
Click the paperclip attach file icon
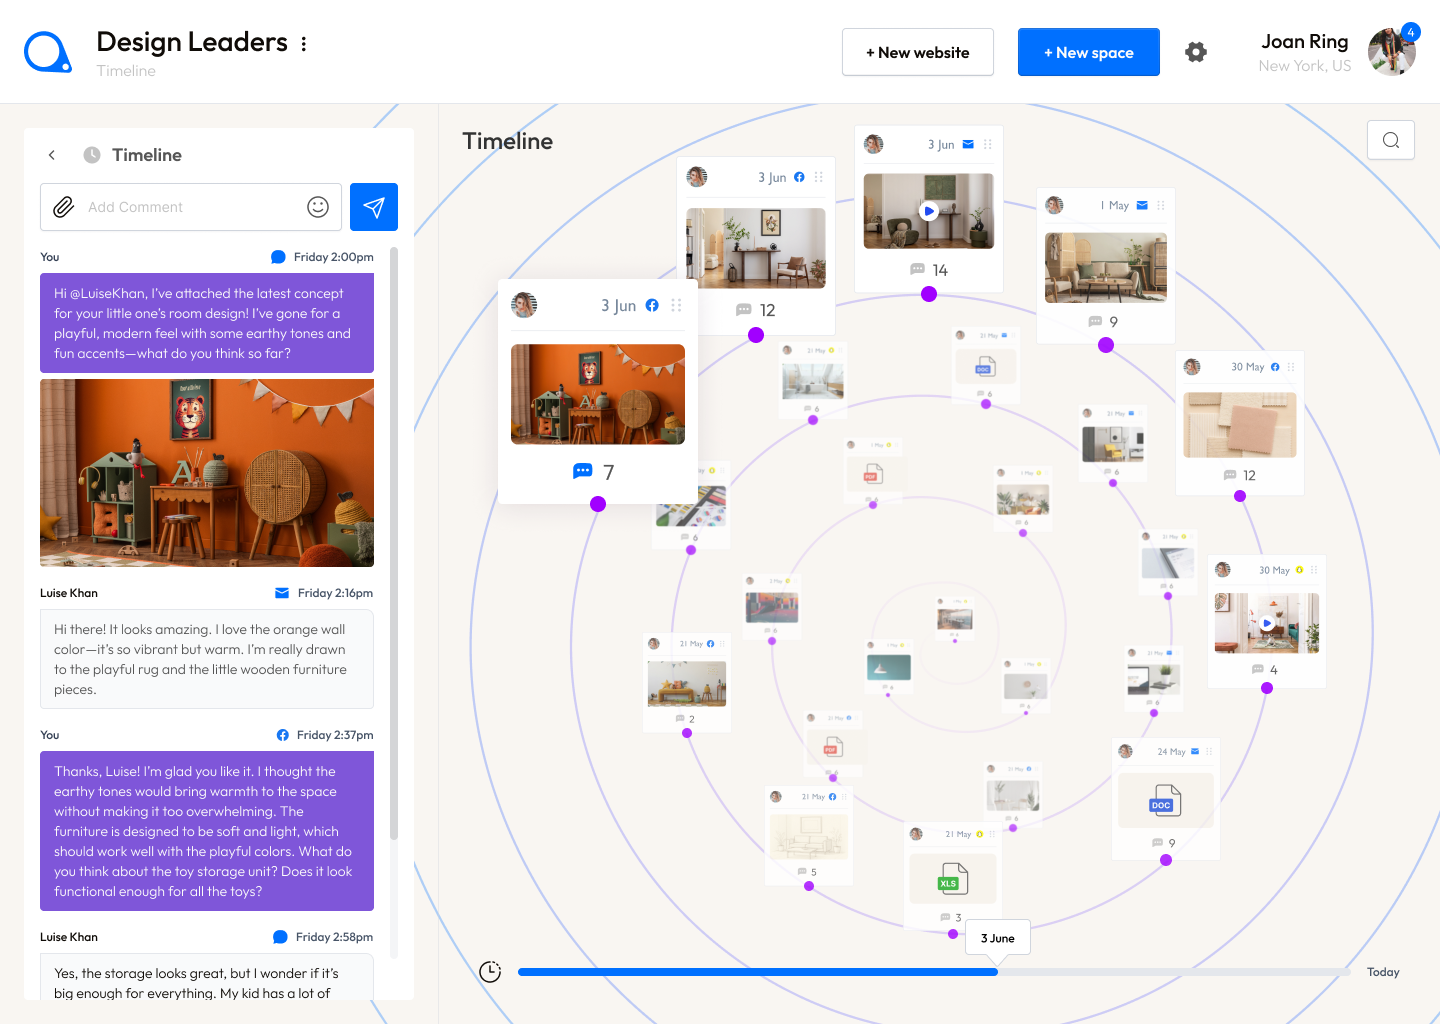pos(64,207)
